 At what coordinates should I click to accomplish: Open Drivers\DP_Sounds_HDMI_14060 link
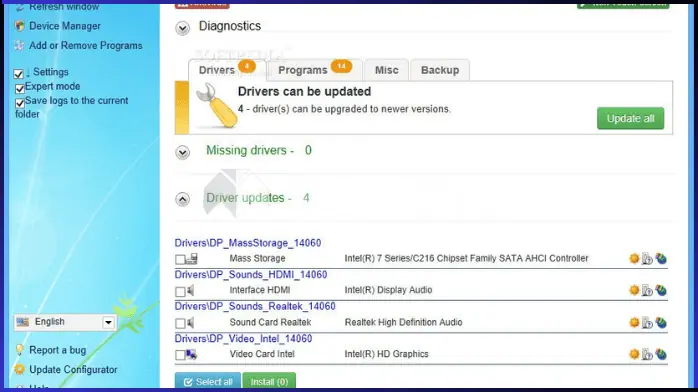[x=251, y=275]
